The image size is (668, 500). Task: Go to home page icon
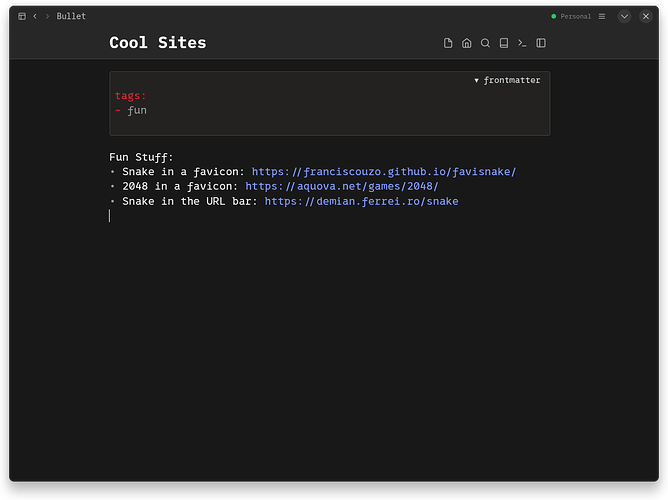(466, 43)
